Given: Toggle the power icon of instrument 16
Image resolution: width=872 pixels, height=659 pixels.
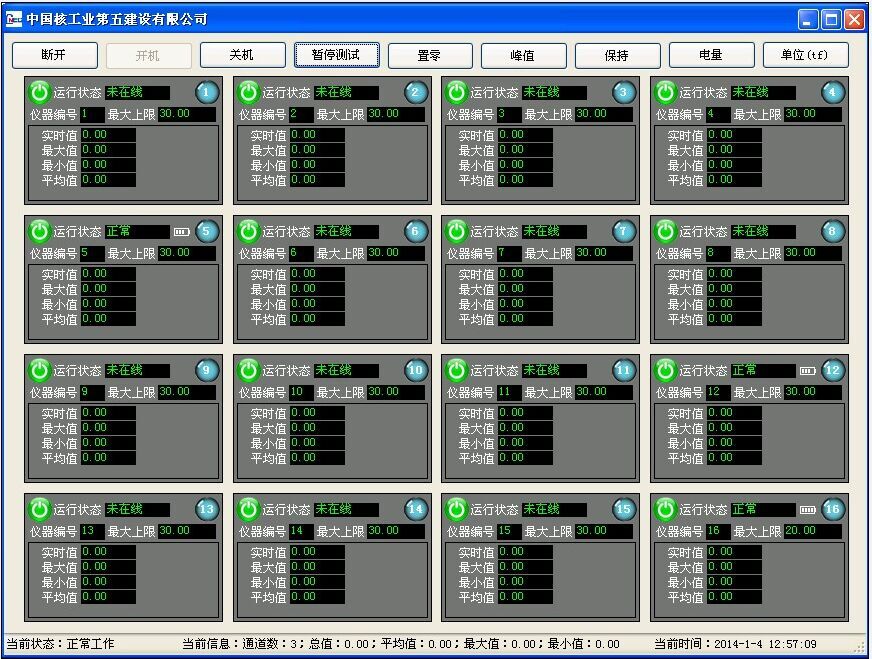Looking at the screenshot, I should [666, 509].
